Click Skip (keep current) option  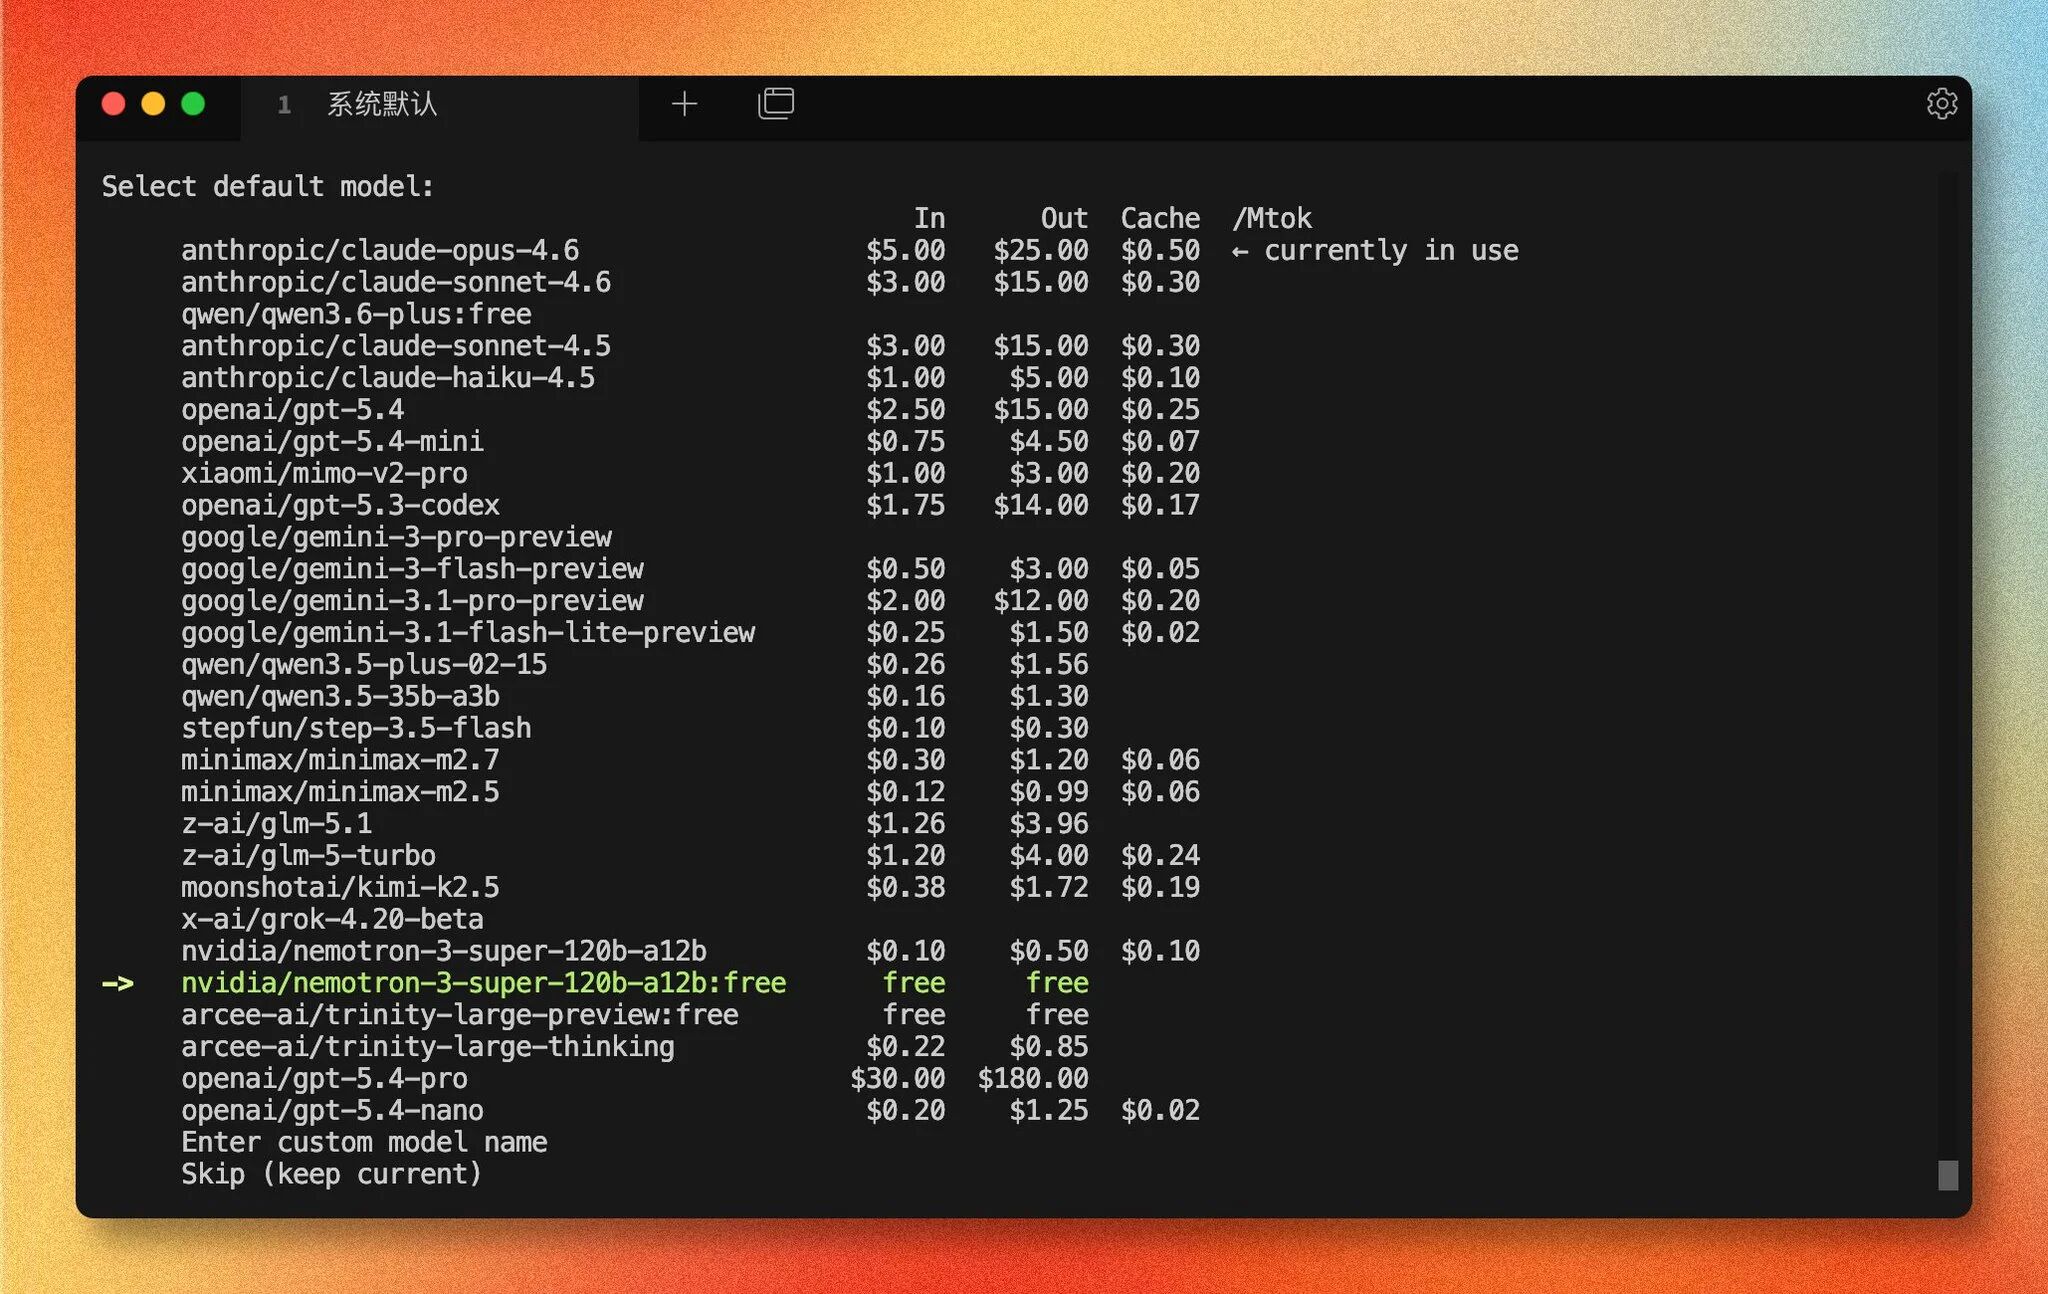pyautogui.click(x=331, y=1174)
